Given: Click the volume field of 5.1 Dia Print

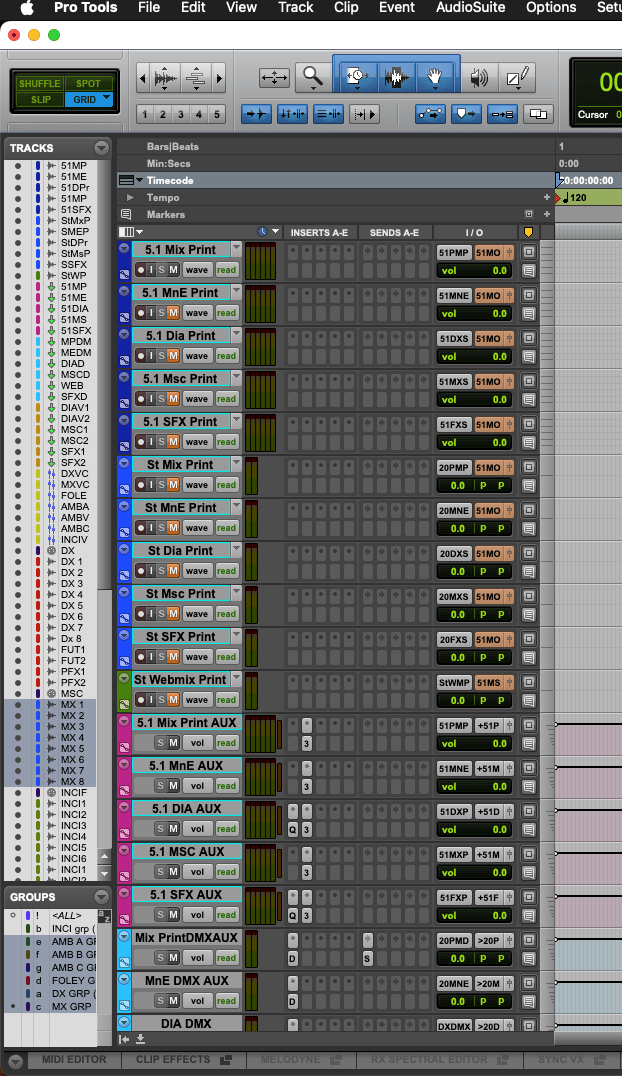Looking at the screenshot, I should 474,356.
